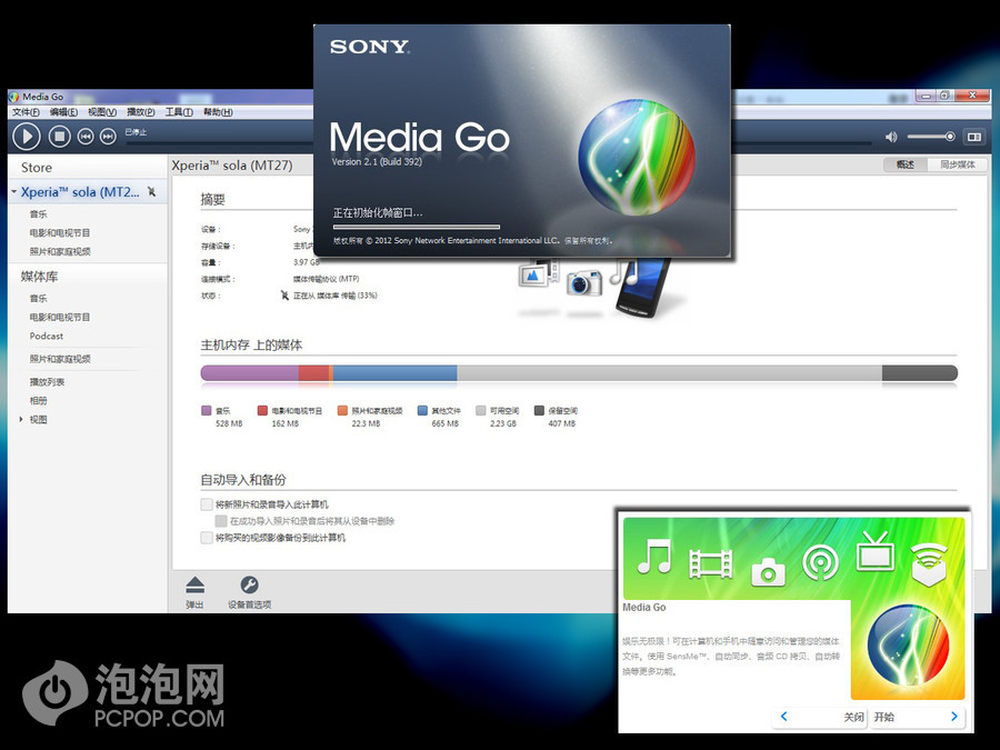Click the Media Go title bar icon

14,97
